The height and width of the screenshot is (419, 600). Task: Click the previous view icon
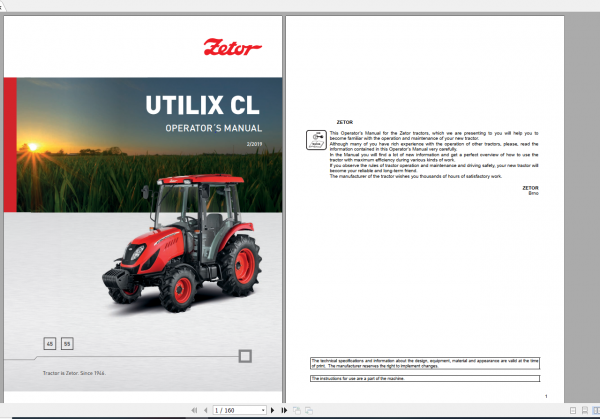[x=297, y=410]
